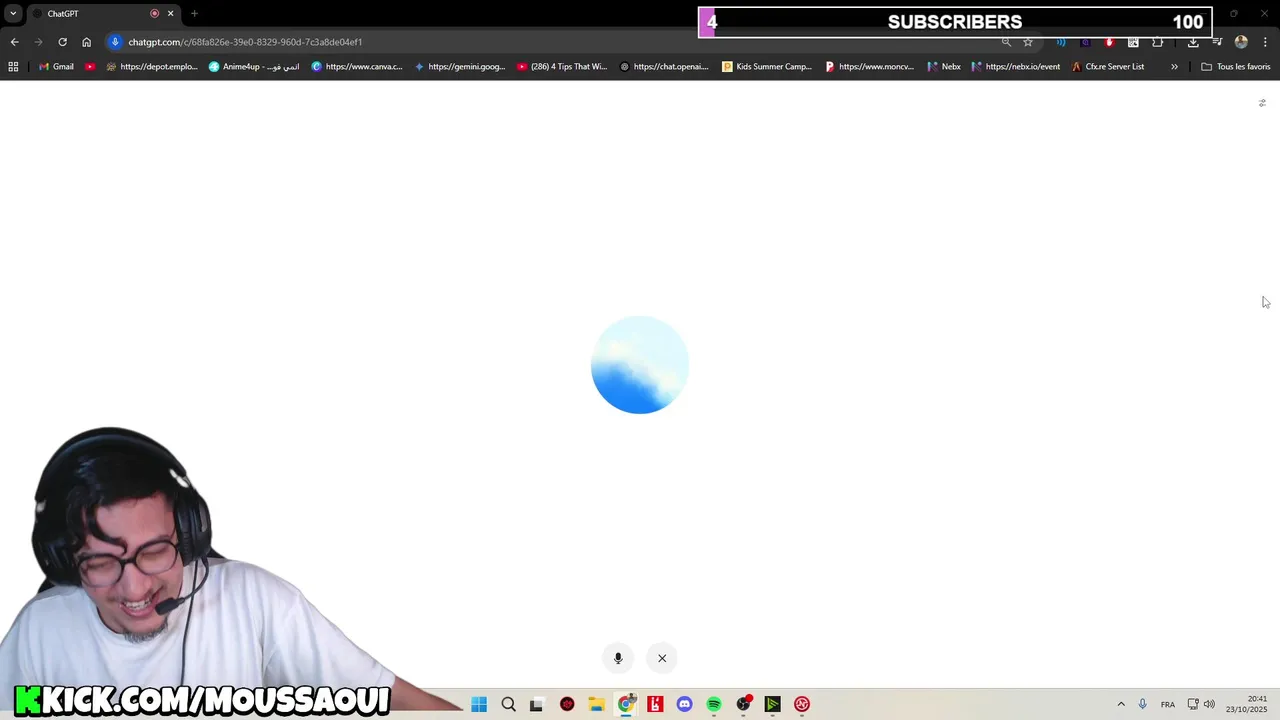This screenshot has height=720, width=1280.
Task: Open the Windows Start menu
Action: 479,704
